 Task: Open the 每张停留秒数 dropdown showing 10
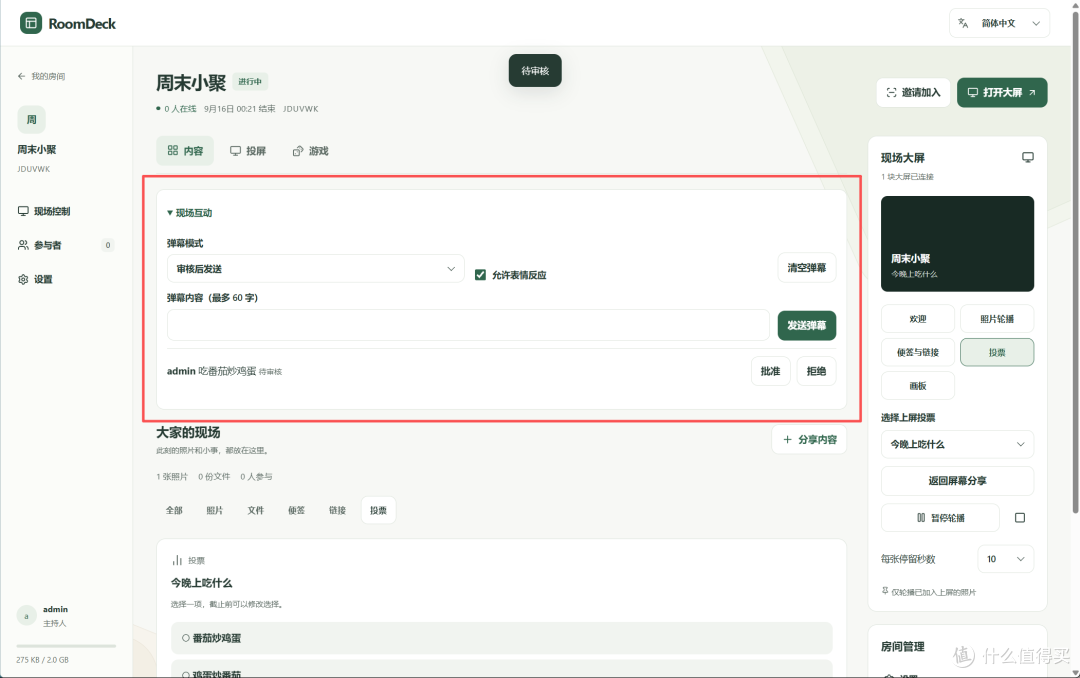click(x=1006, y=559)
